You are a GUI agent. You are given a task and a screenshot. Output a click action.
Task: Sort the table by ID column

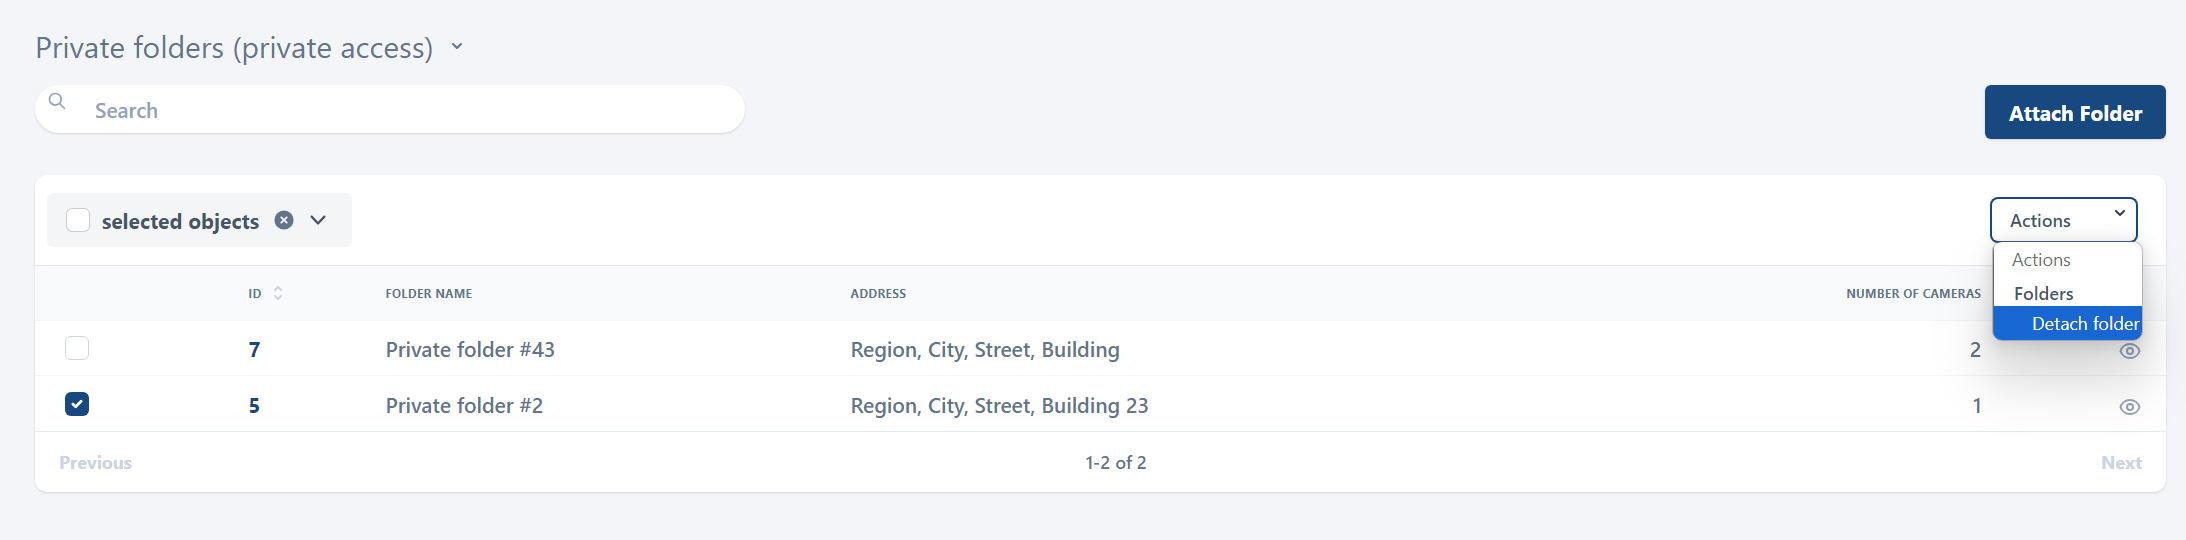(x=278, y=293)
